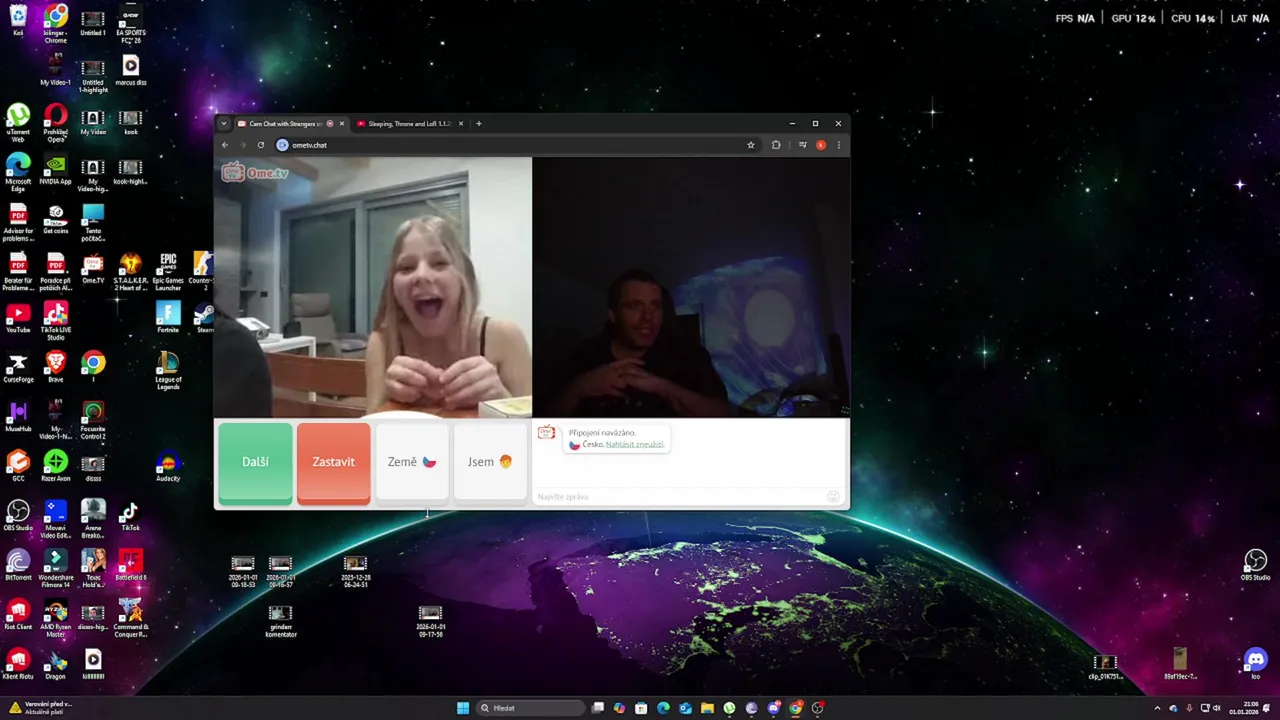
Task: Open the Opera browser desktop shortcut
Action: click(x=56, y=124)
